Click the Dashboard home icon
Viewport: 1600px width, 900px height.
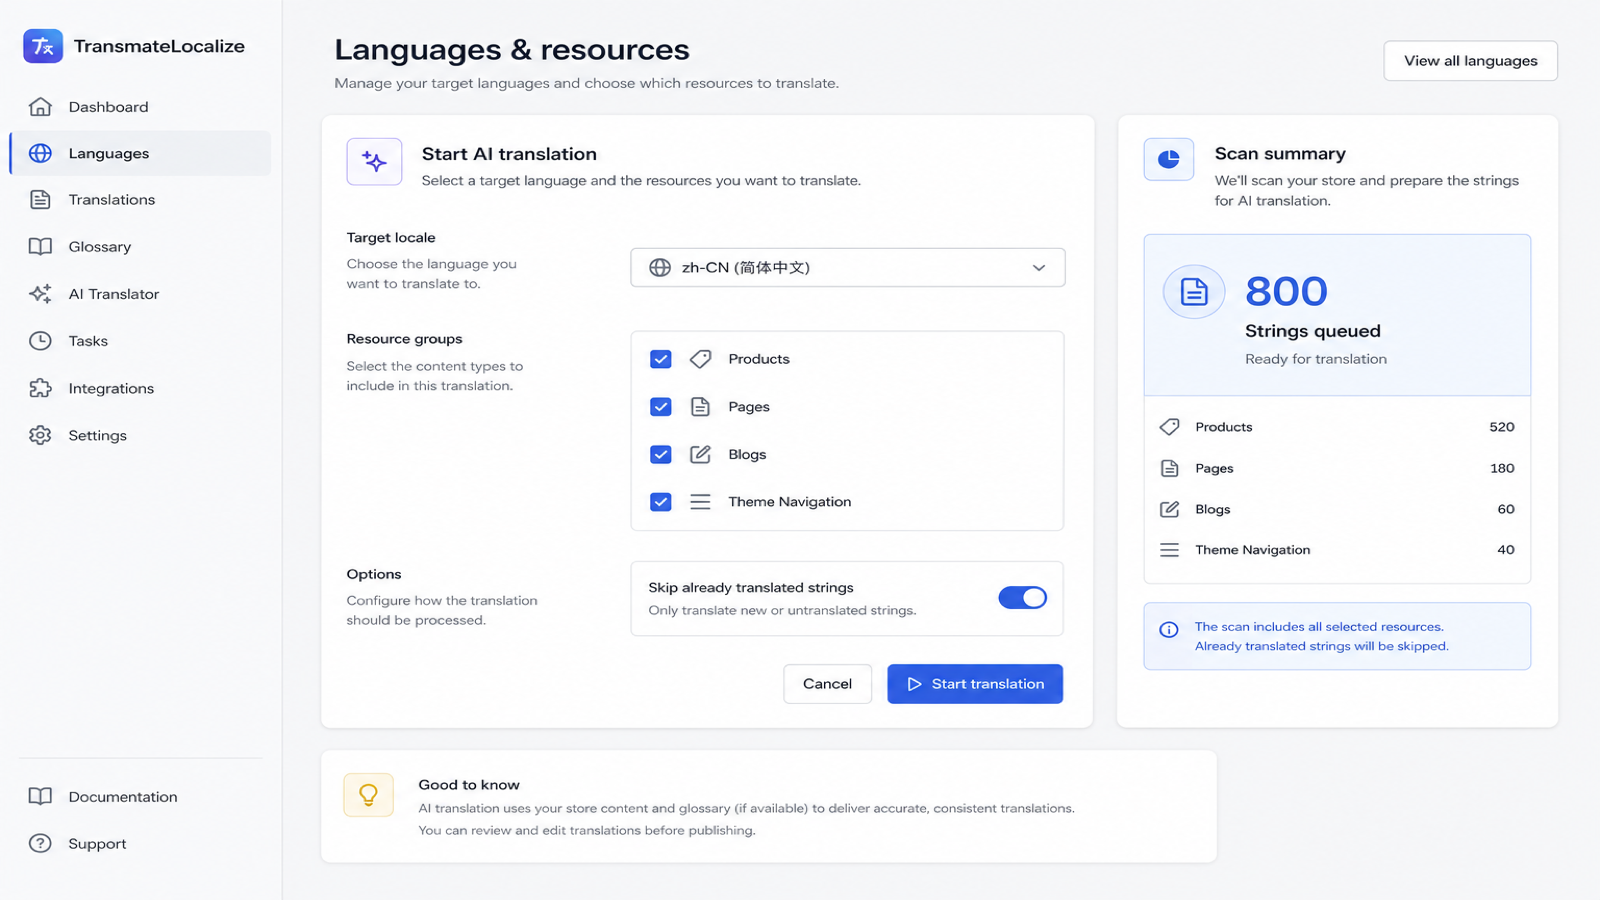point(40,107)
